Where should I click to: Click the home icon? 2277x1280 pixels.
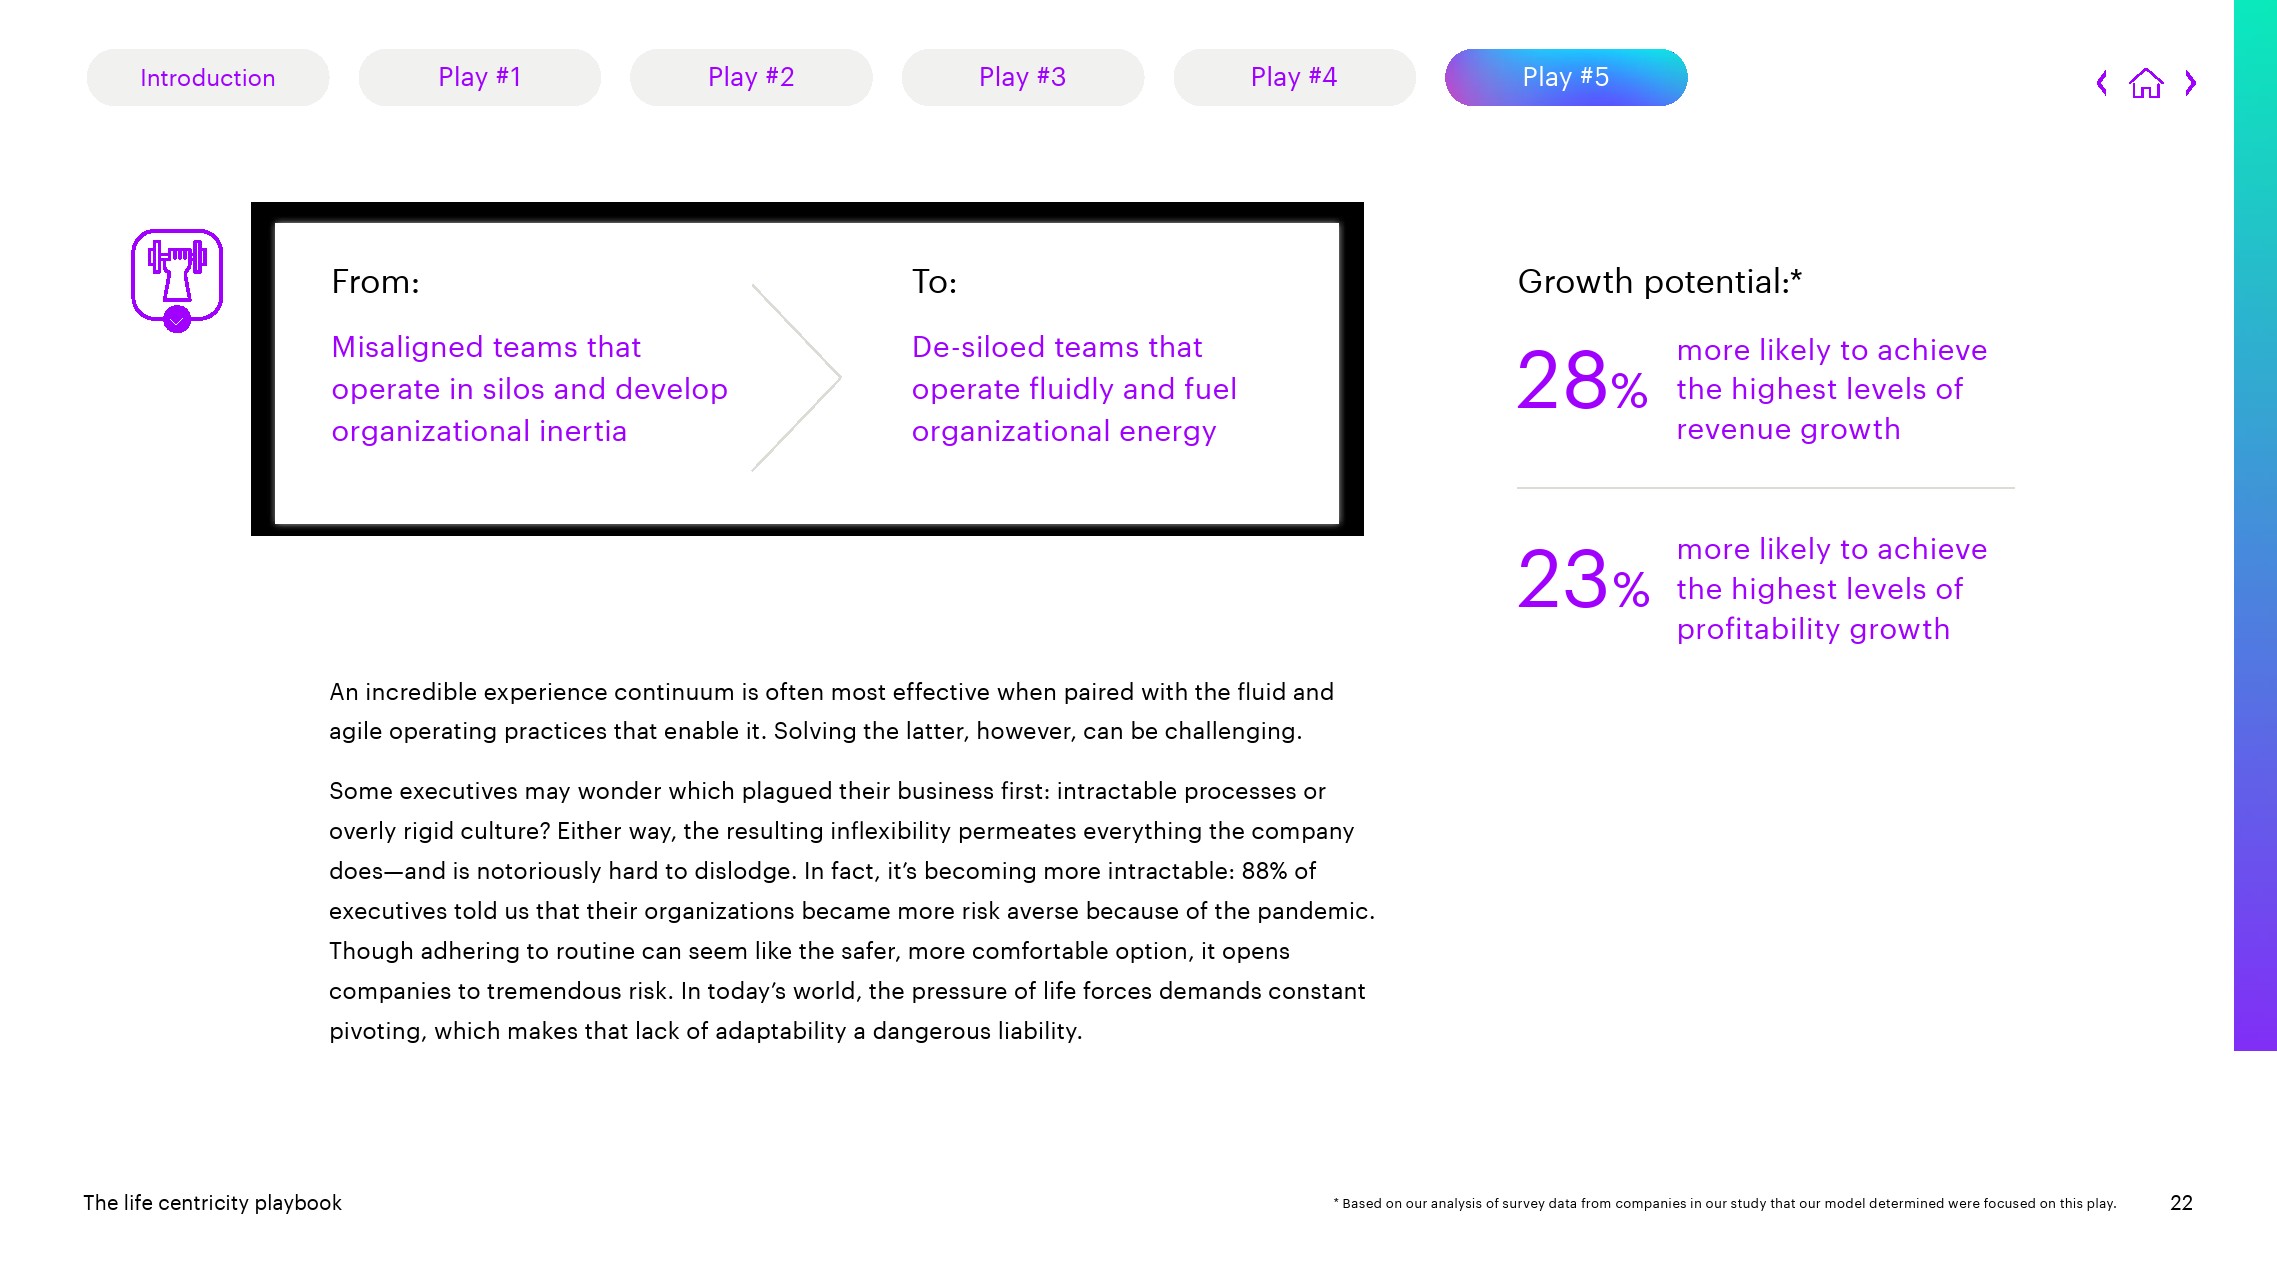click(x=2146, y=83)
